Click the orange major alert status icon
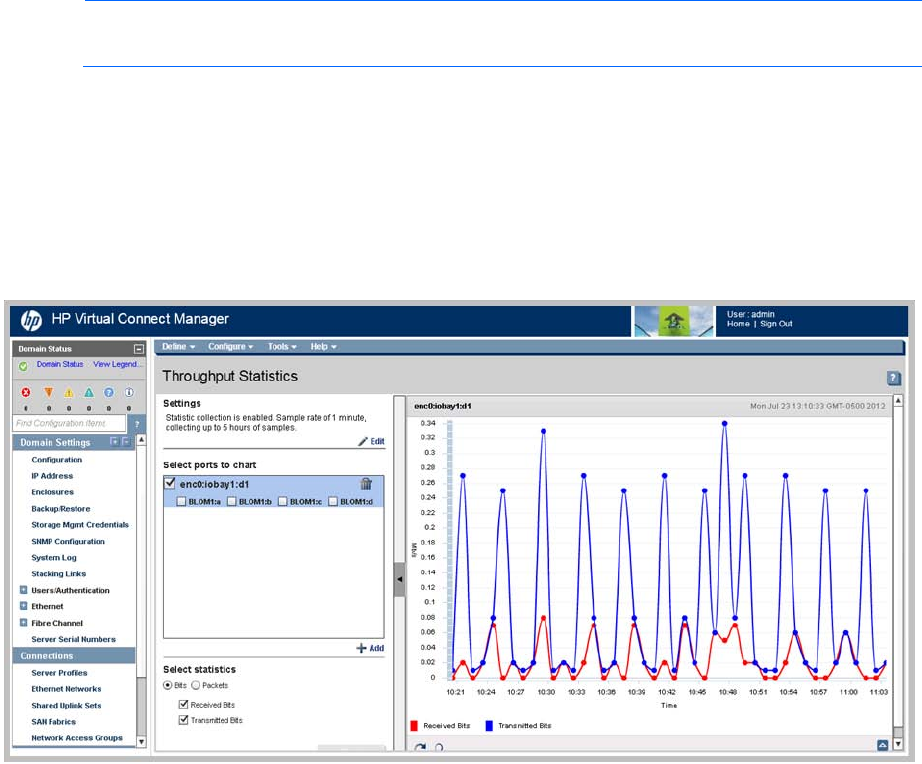Image resolution: width=922 pixels, height=764 pixels. [48, 393]
